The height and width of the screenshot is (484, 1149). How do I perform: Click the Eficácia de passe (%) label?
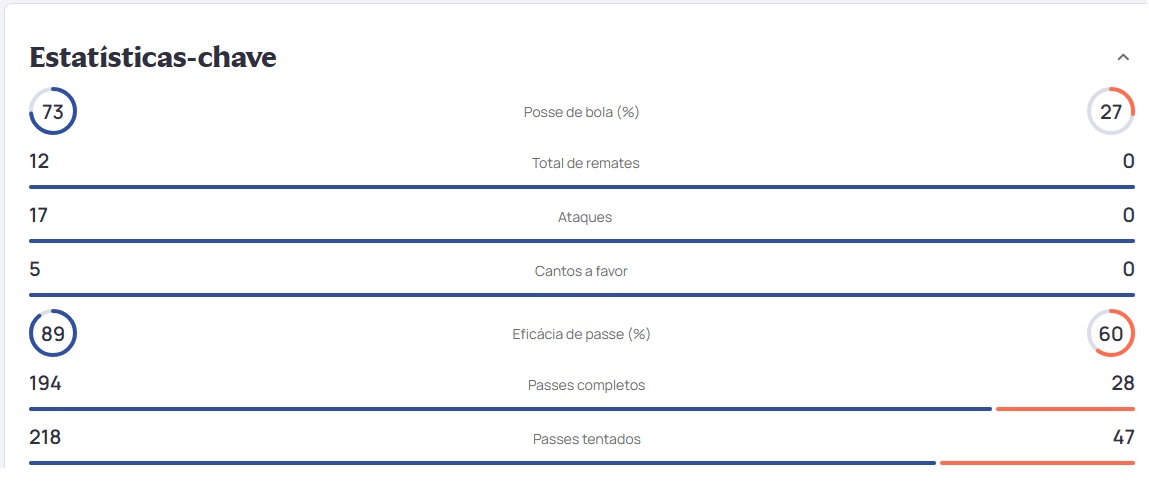(x=581, y=334)
